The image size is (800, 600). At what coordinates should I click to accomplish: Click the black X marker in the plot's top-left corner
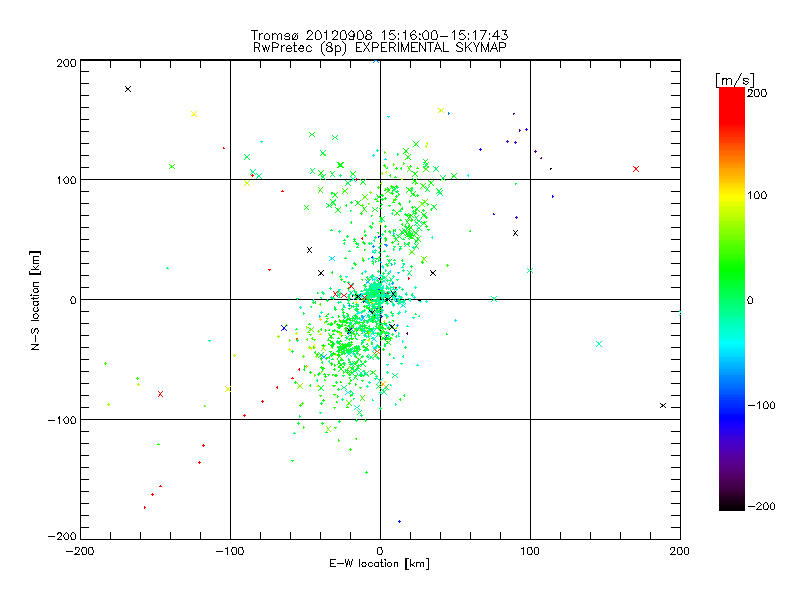click(x=128, y=89)
